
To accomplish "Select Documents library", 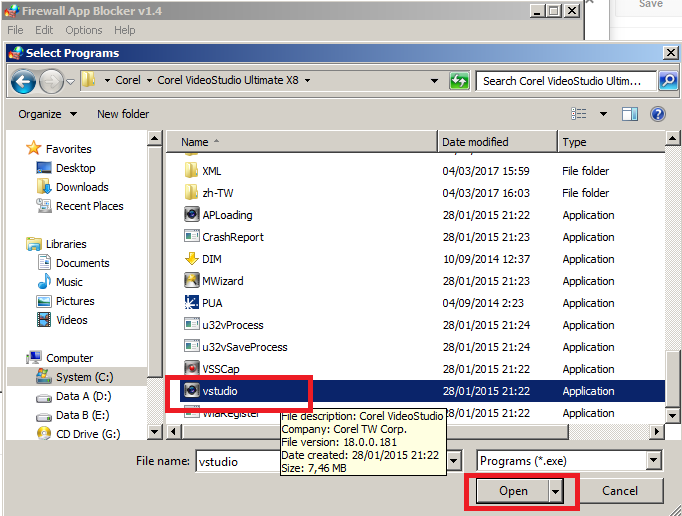I will click(74, 263).
